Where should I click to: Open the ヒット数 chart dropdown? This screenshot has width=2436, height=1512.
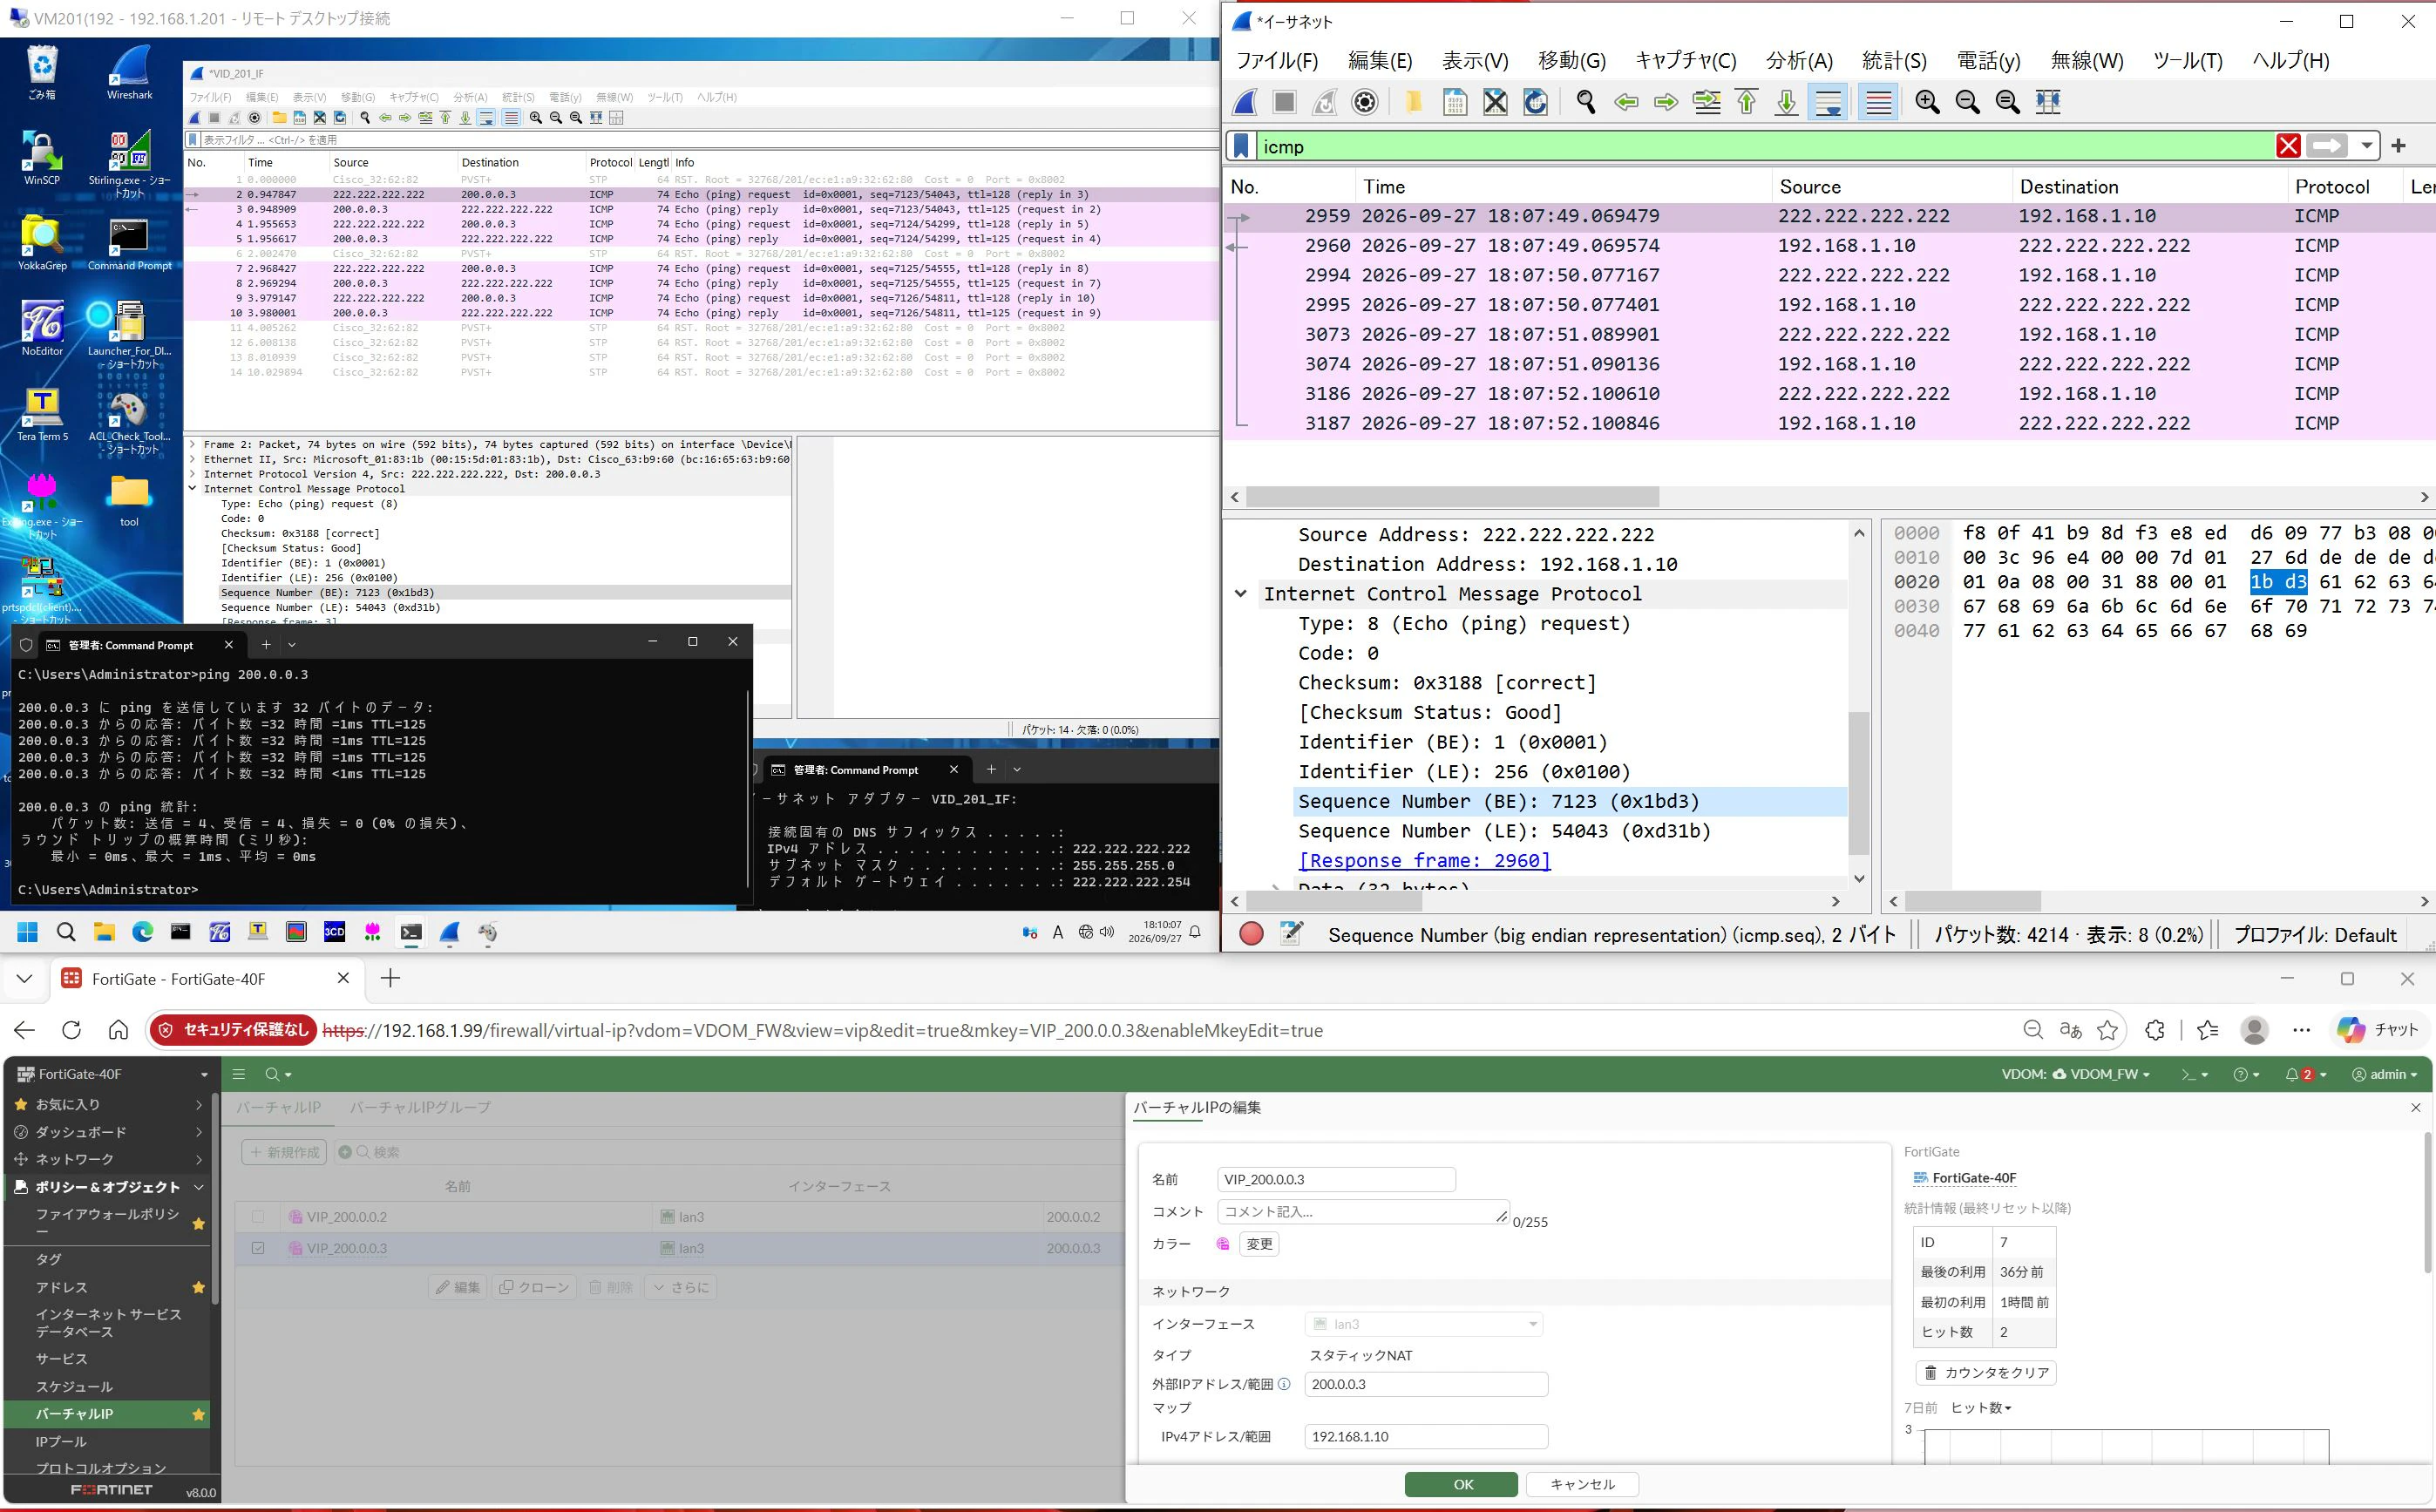tap(1981, 1407)
